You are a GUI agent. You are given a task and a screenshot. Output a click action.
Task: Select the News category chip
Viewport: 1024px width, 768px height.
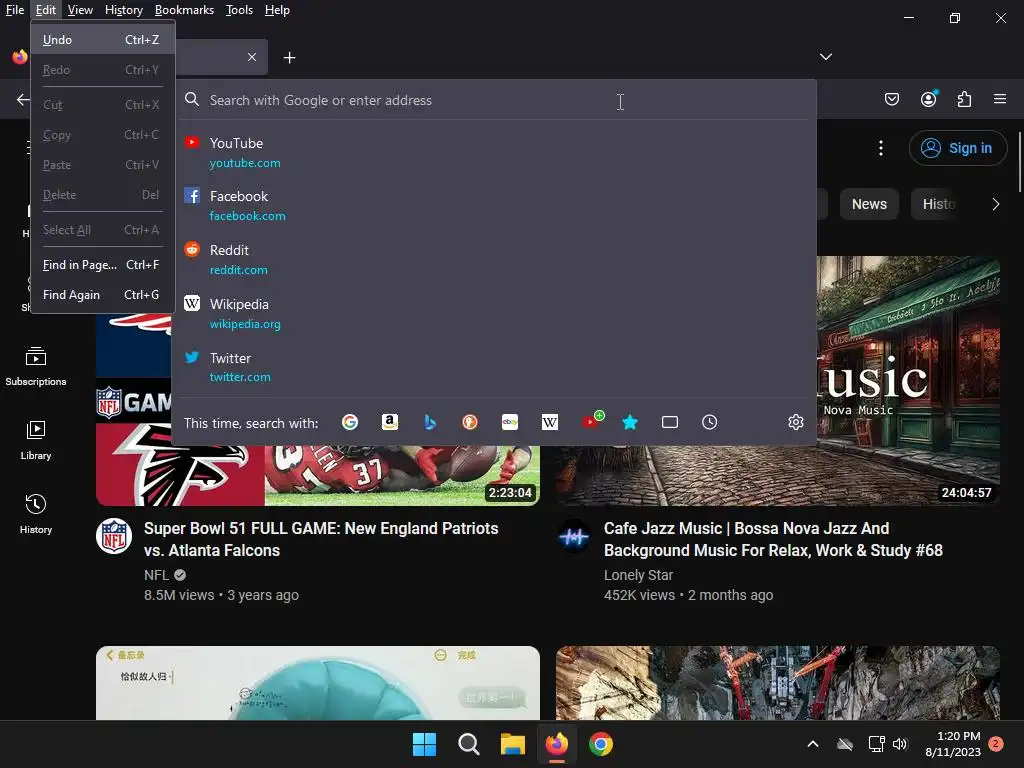[869, 204]
